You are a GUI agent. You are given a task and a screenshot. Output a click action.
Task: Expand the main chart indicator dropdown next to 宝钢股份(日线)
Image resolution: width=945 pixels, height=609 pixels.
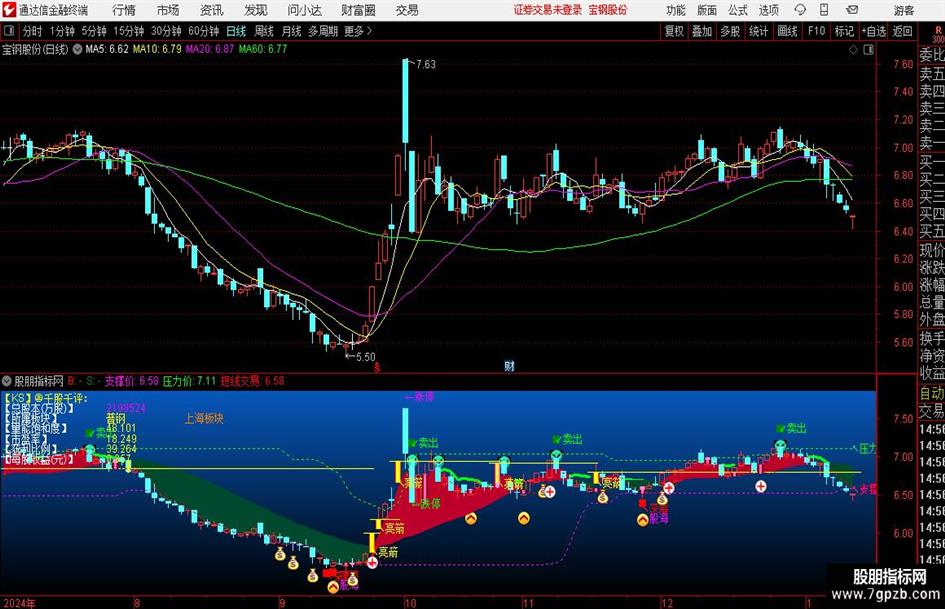(77, 49)
